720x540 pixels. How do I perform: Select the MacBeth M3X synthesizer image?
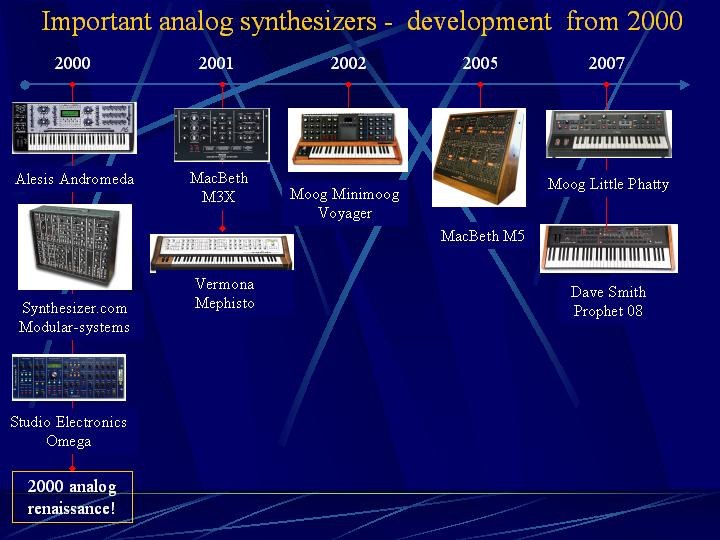pyautogui.click(x=222, y=135)
